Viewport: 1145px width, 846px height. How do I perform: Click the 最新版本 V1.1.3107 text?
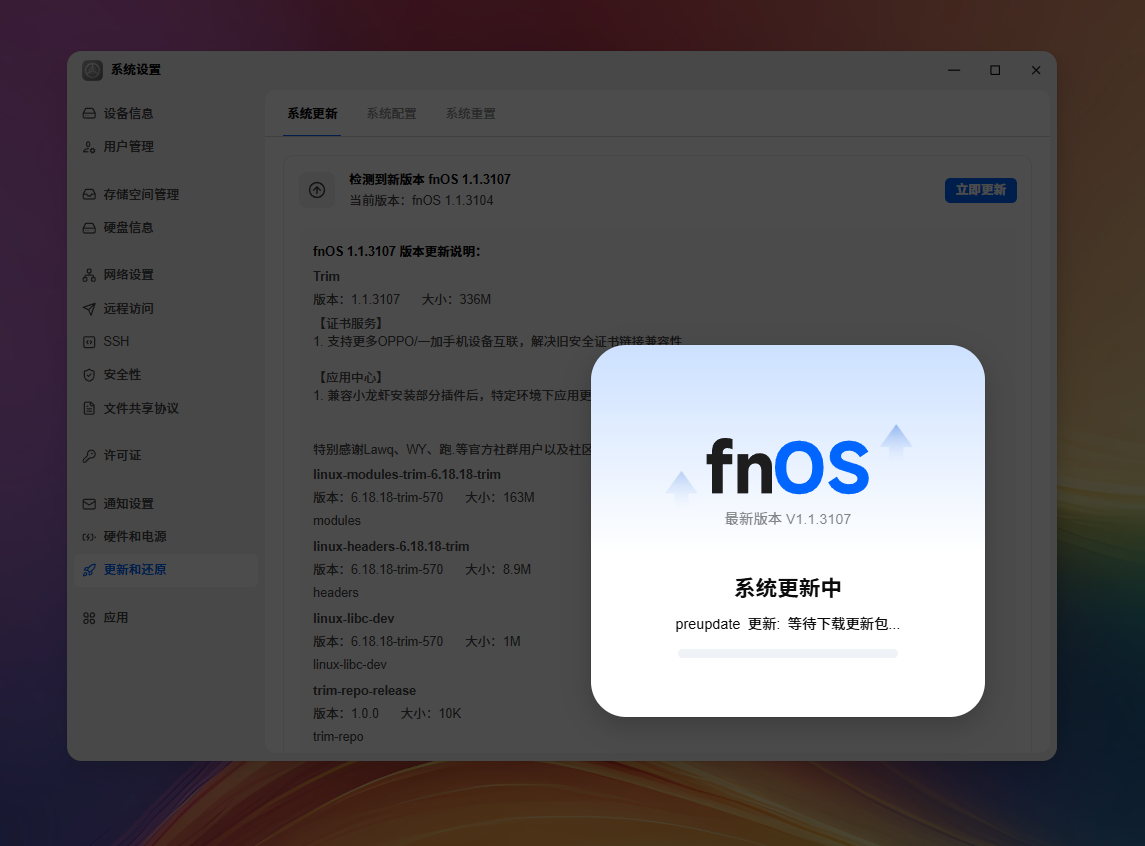click(787, 519)
